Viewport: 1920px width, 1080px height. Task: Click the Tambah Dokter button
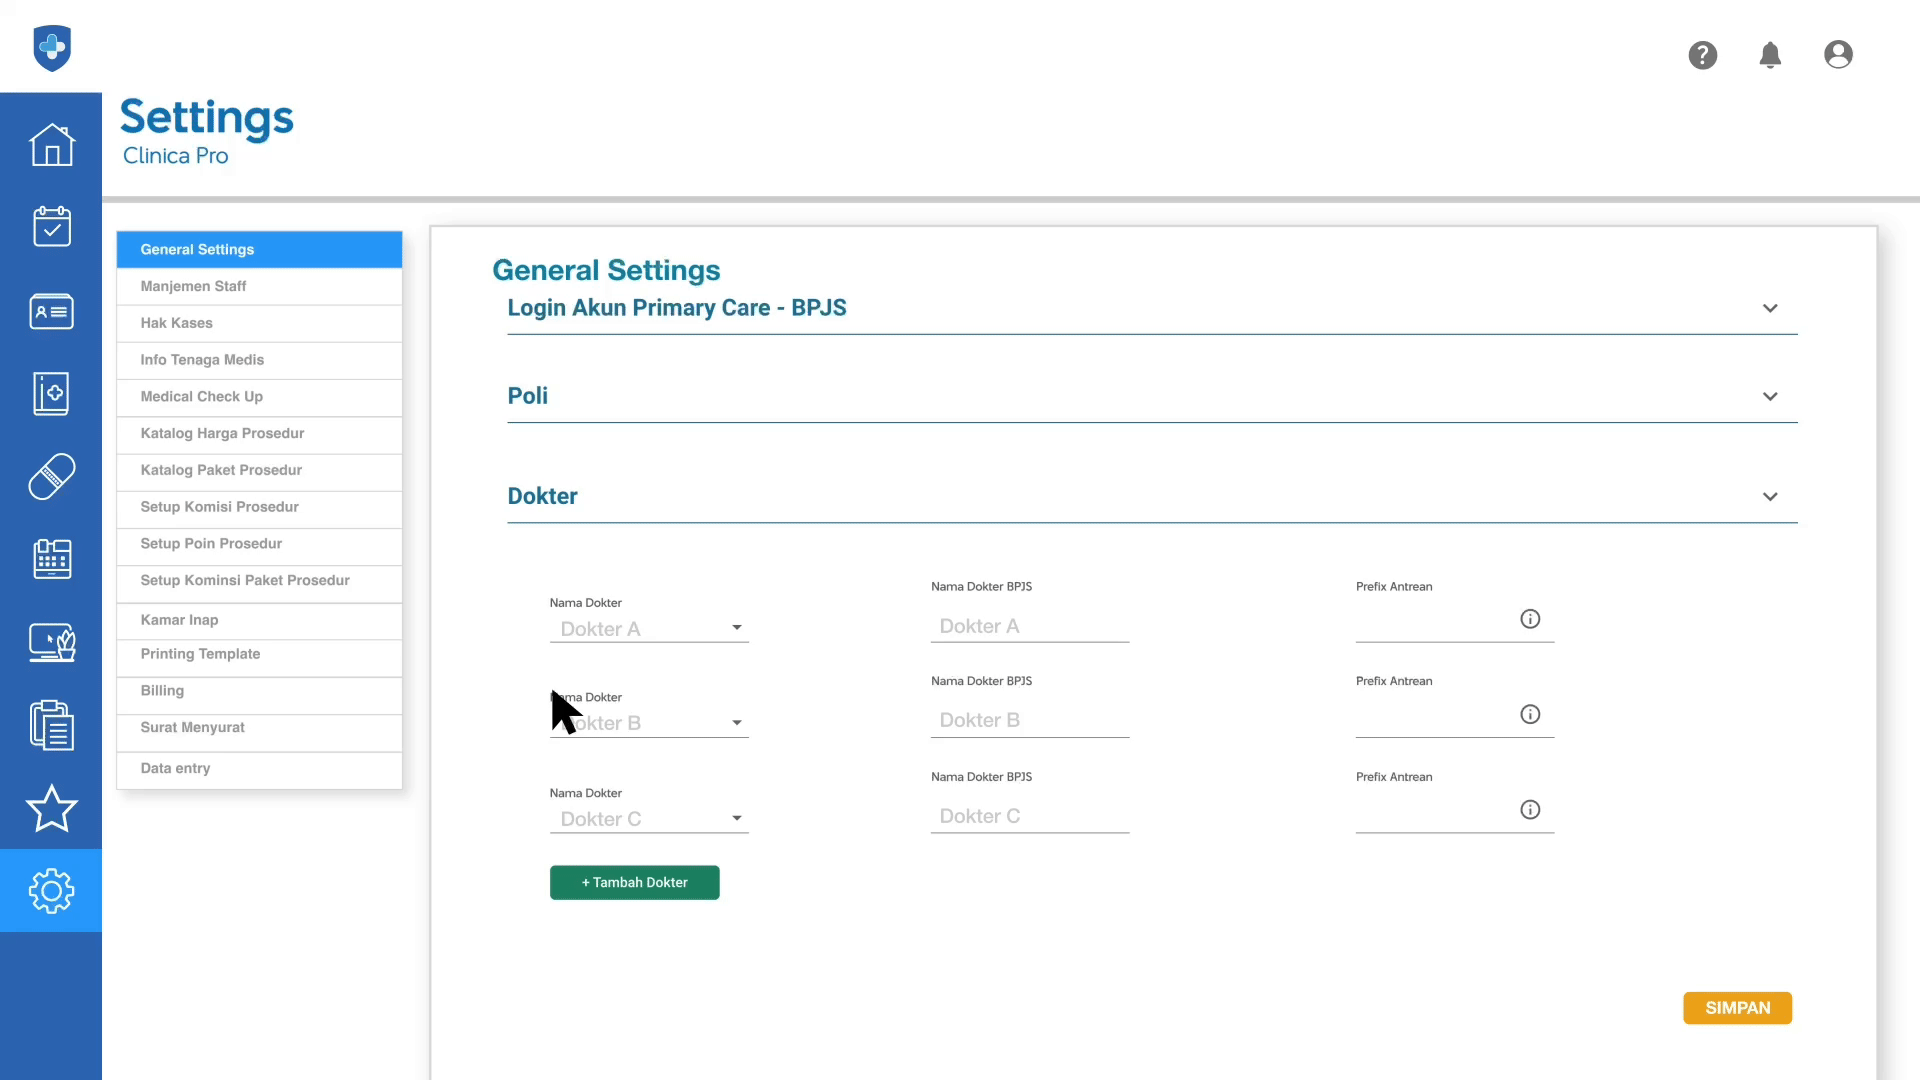coord(634,882)
